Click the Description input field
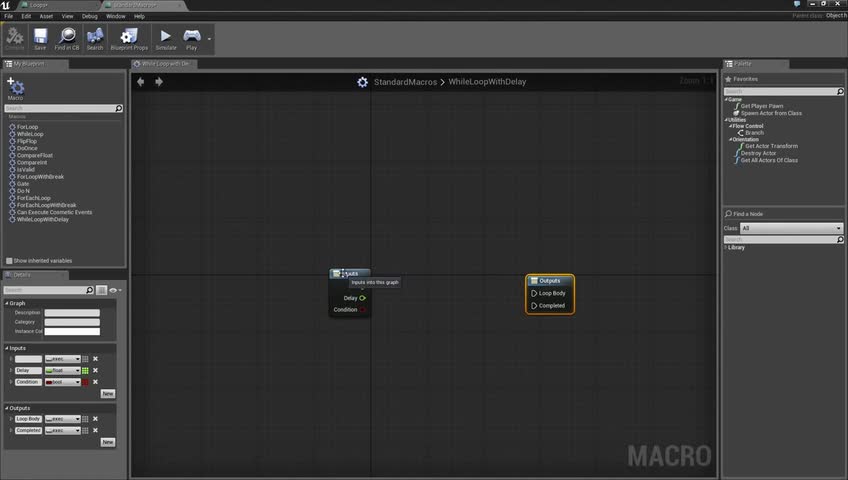Image resolution: width=848 pixels, height=480 pixels. tap(72, 312)
